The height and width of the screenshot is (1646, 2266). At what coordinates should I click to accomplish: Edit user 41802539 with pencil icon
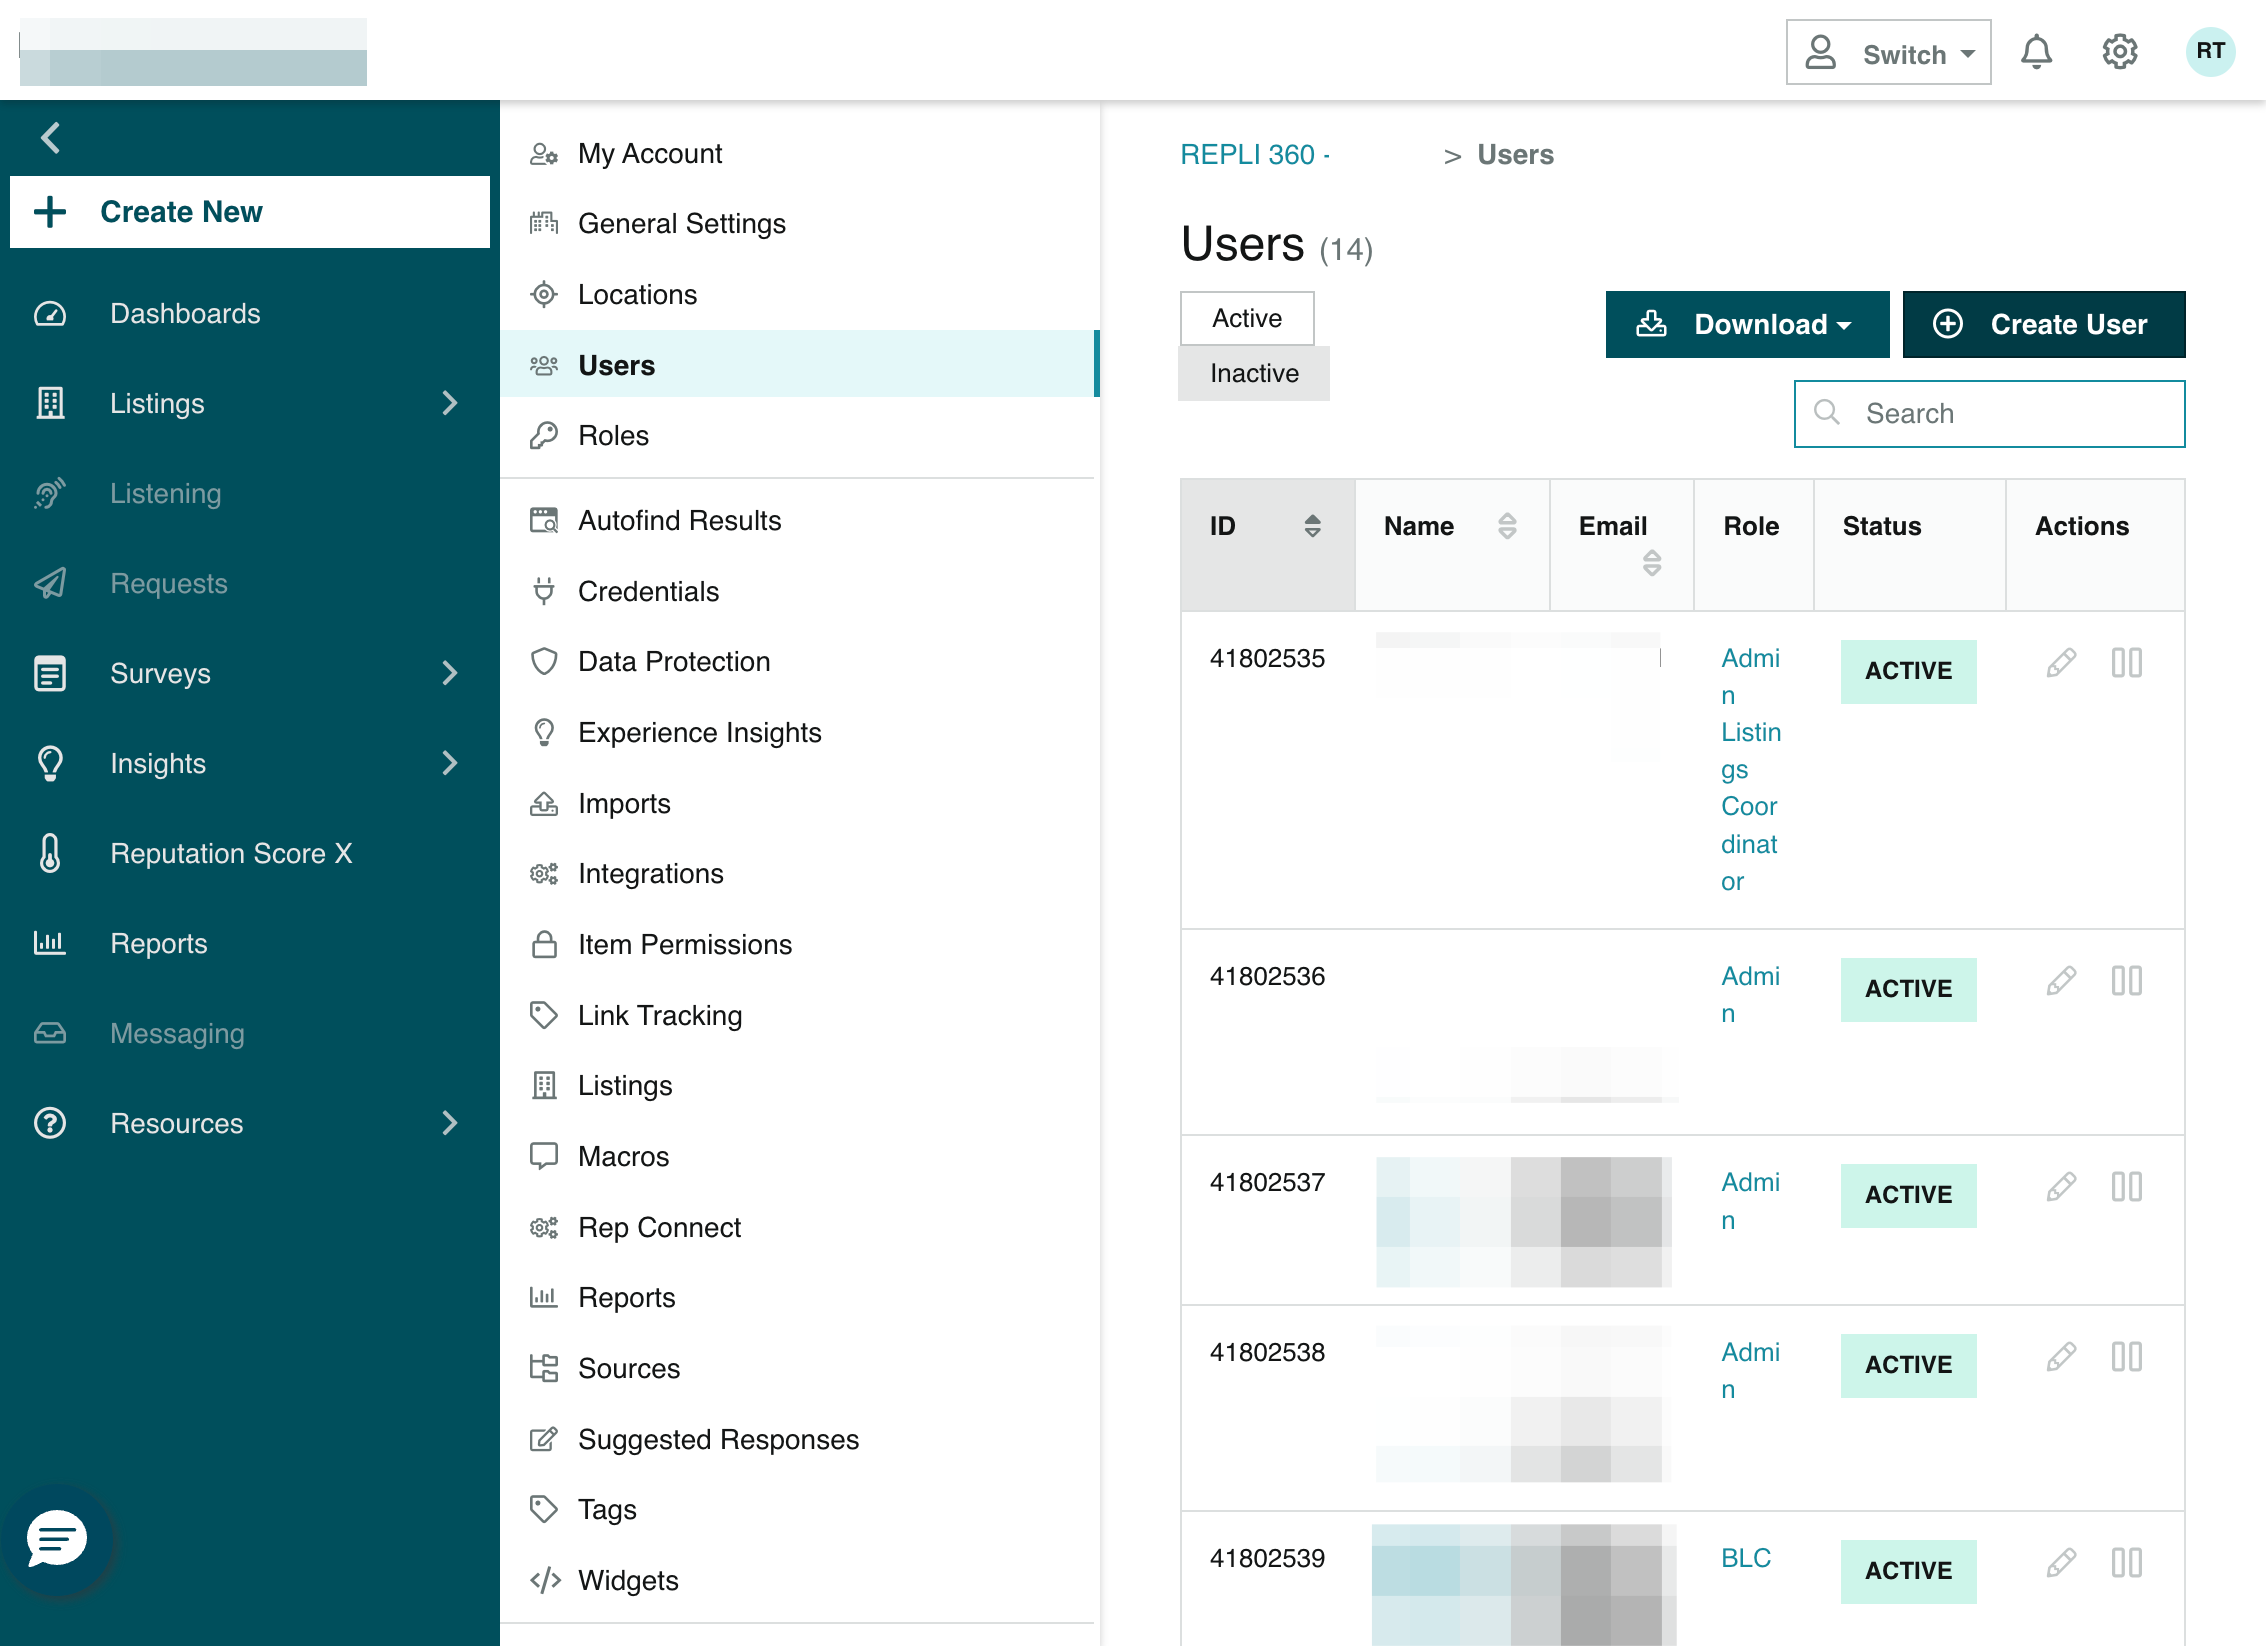coord(2061,1562)
